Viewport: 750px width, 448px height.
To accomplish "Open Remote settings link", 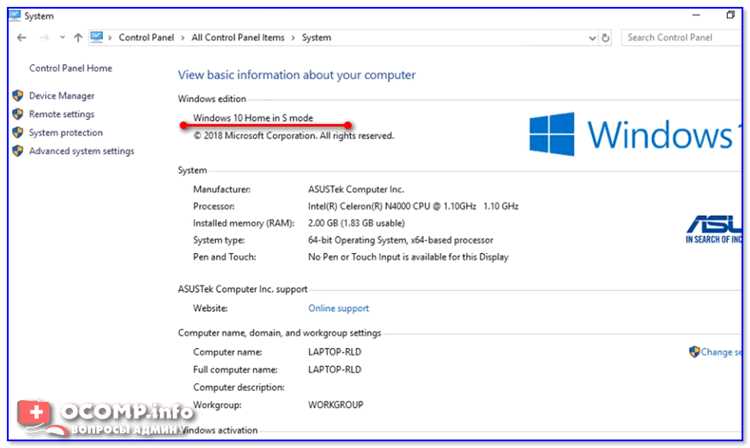I will (62, 114).
